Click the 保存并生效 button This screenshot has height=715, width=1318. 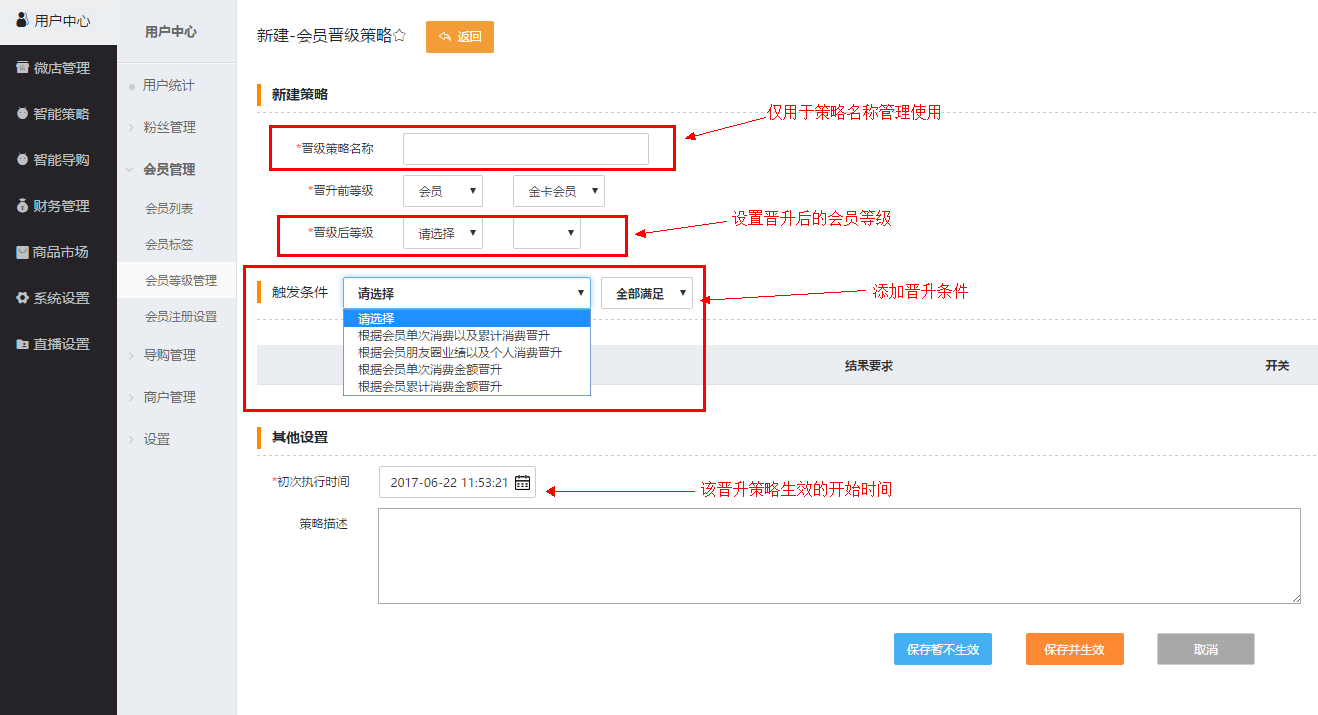1074,649
